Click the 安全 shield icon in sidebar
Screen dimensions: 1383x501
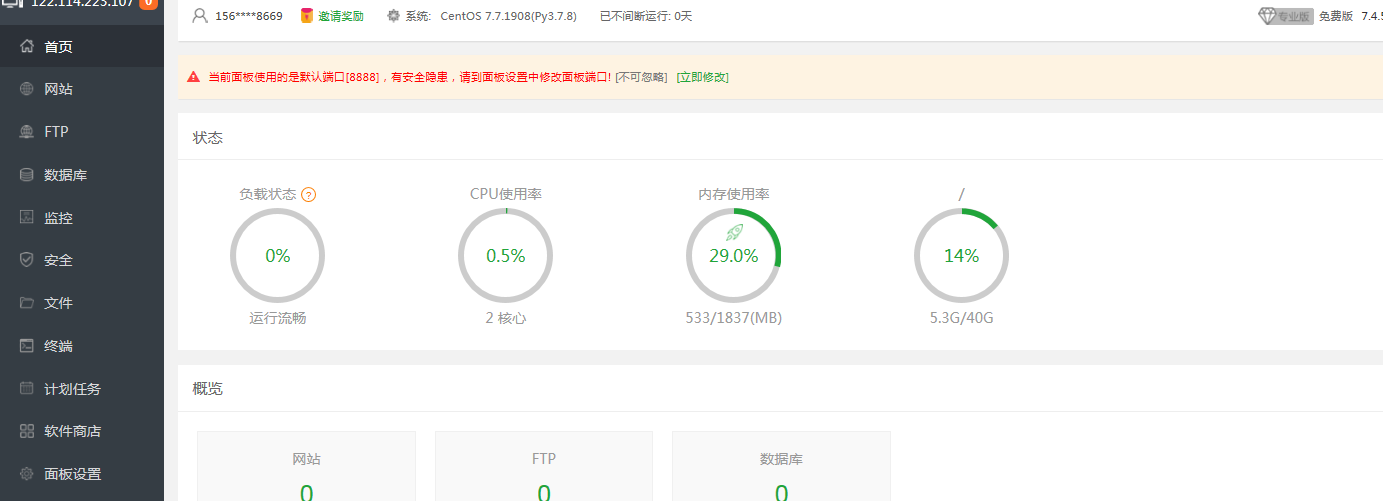pyautogui.click(x=27, y=259)
